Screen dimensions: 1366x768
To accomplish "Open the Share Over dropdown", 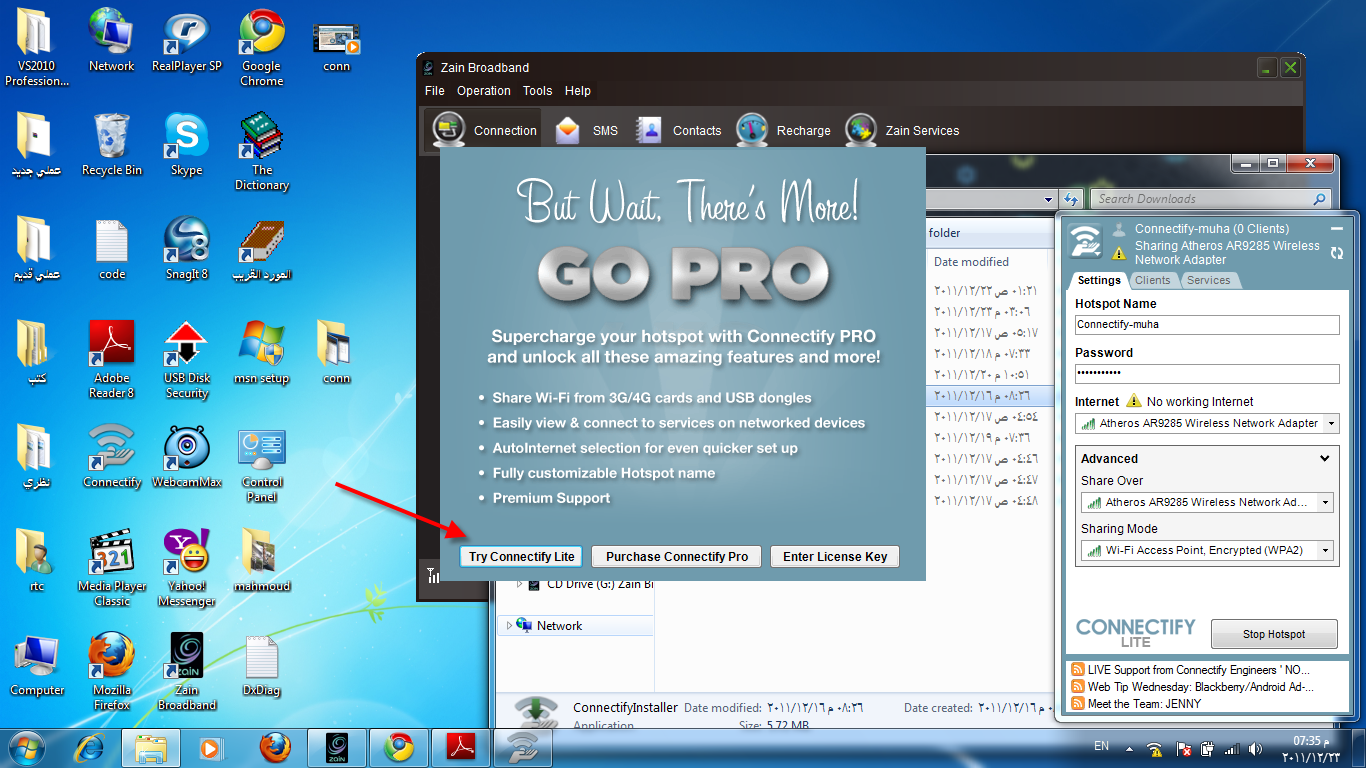I will pos(1325,503).
